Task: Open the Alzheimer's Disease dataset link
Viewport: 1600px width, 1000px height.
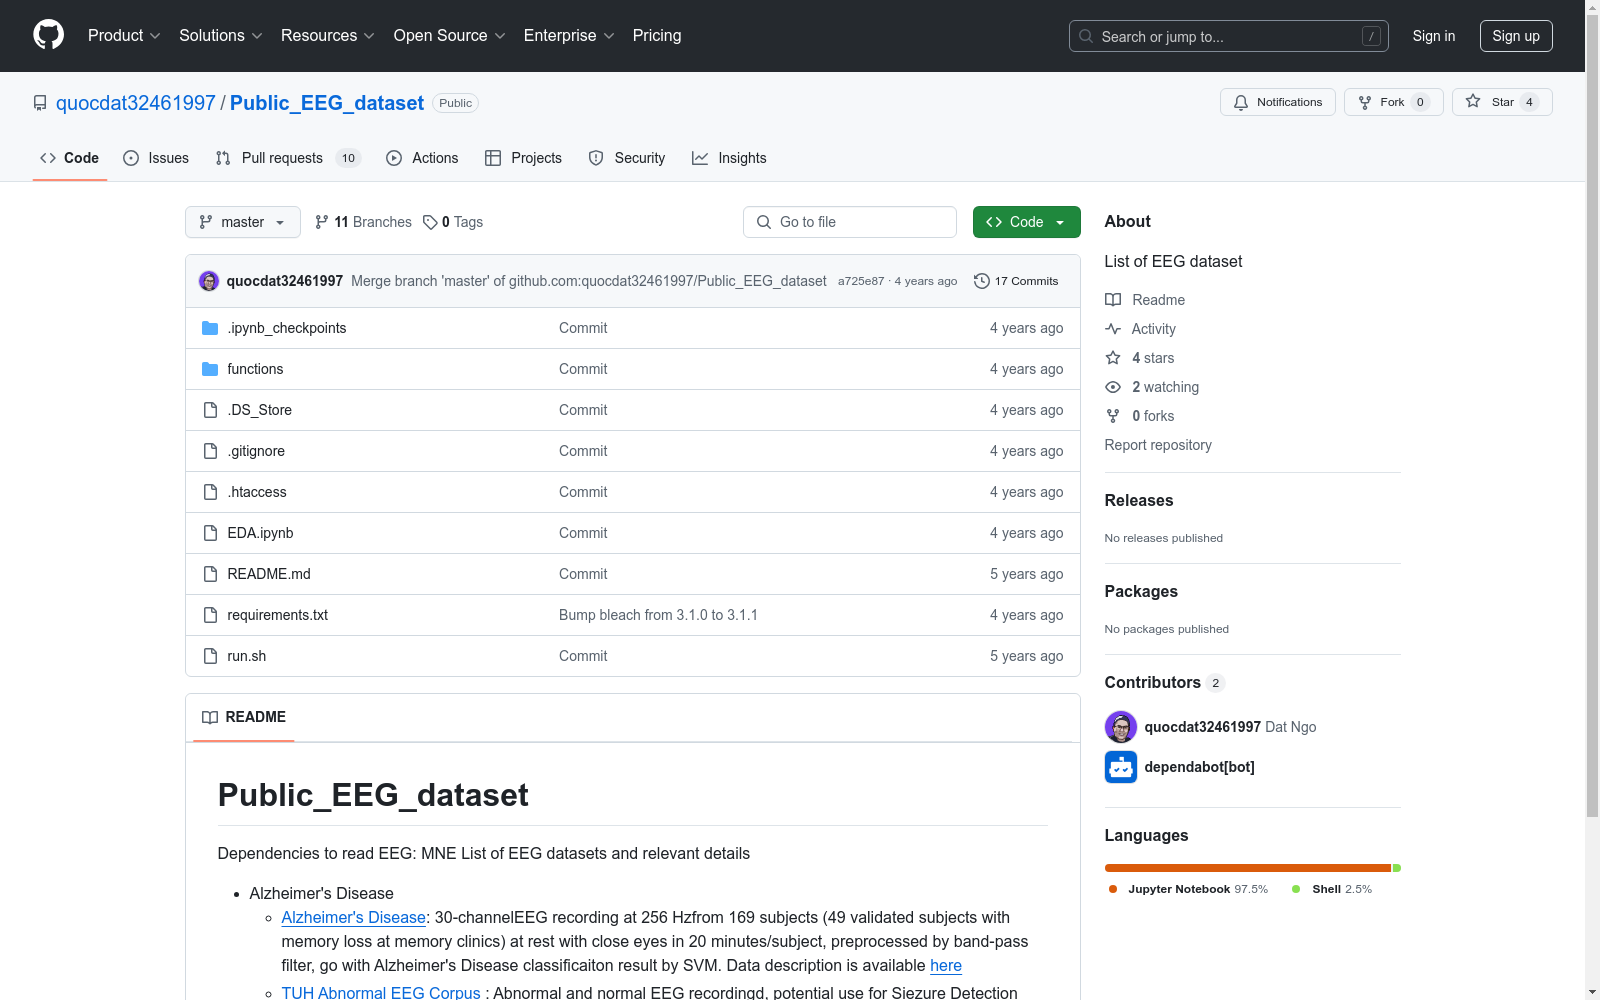Action: (x=354, y=917)
